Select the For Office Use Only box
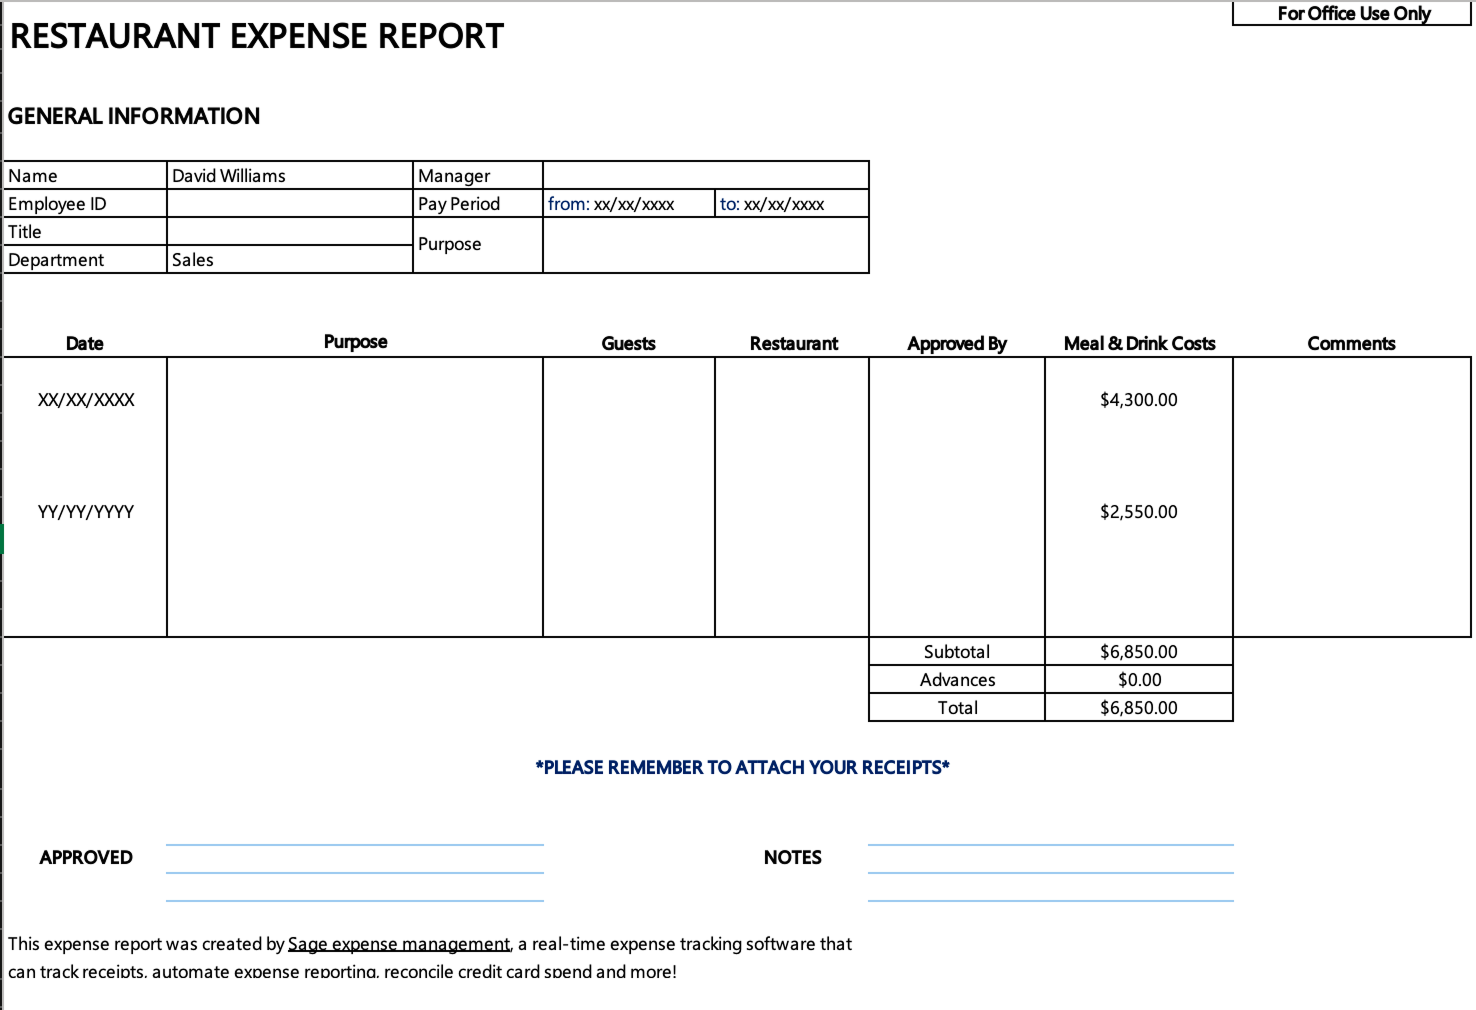Screen dimensions: 1476x1010 point(1351,14)
